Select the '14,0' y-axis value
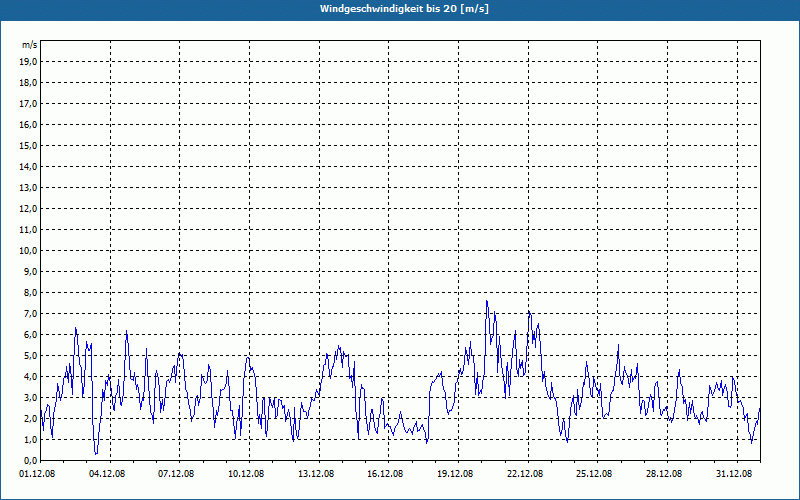This screenshot has width=800, height=500. click(28, 166)
